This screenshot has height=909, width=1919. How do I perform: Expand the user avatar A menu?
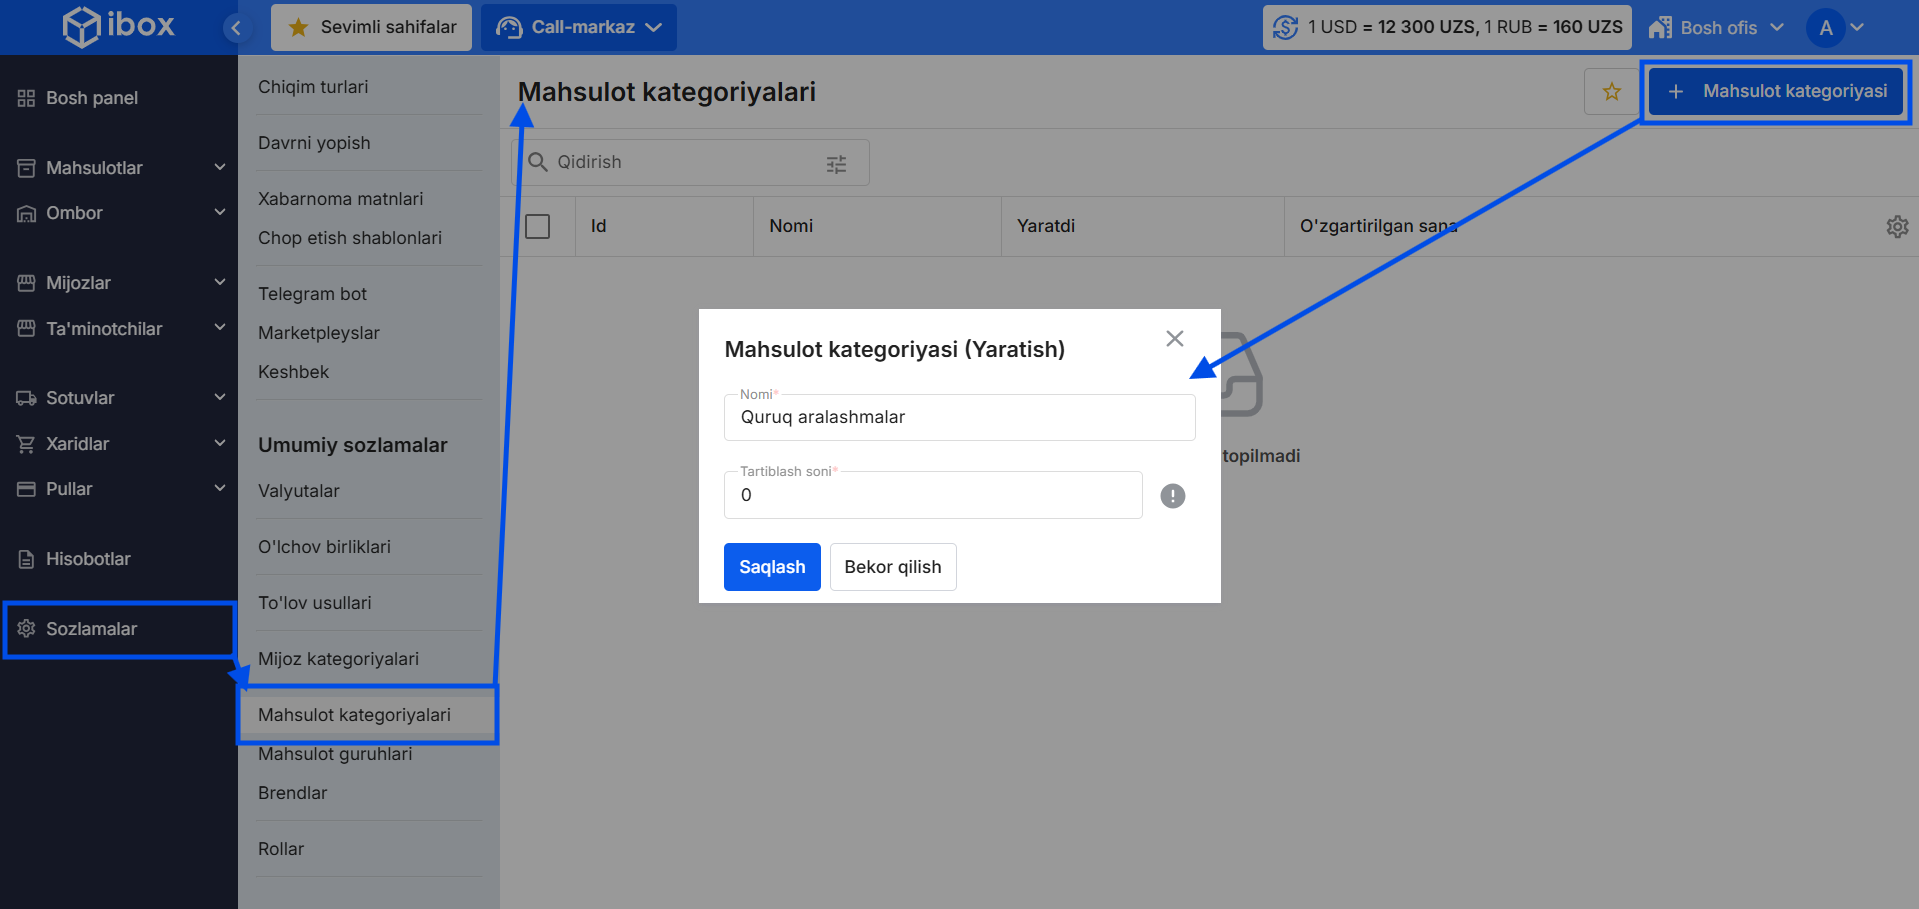[x=1836, y=28]
